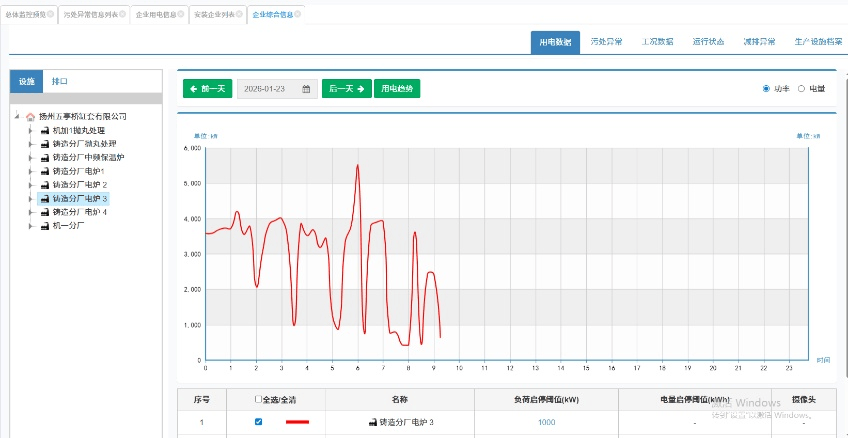Image resolution: width=848 pixels, height=438 pixels.
Task: Open the calendar icon in date field
Action: (x=306, y=89)
